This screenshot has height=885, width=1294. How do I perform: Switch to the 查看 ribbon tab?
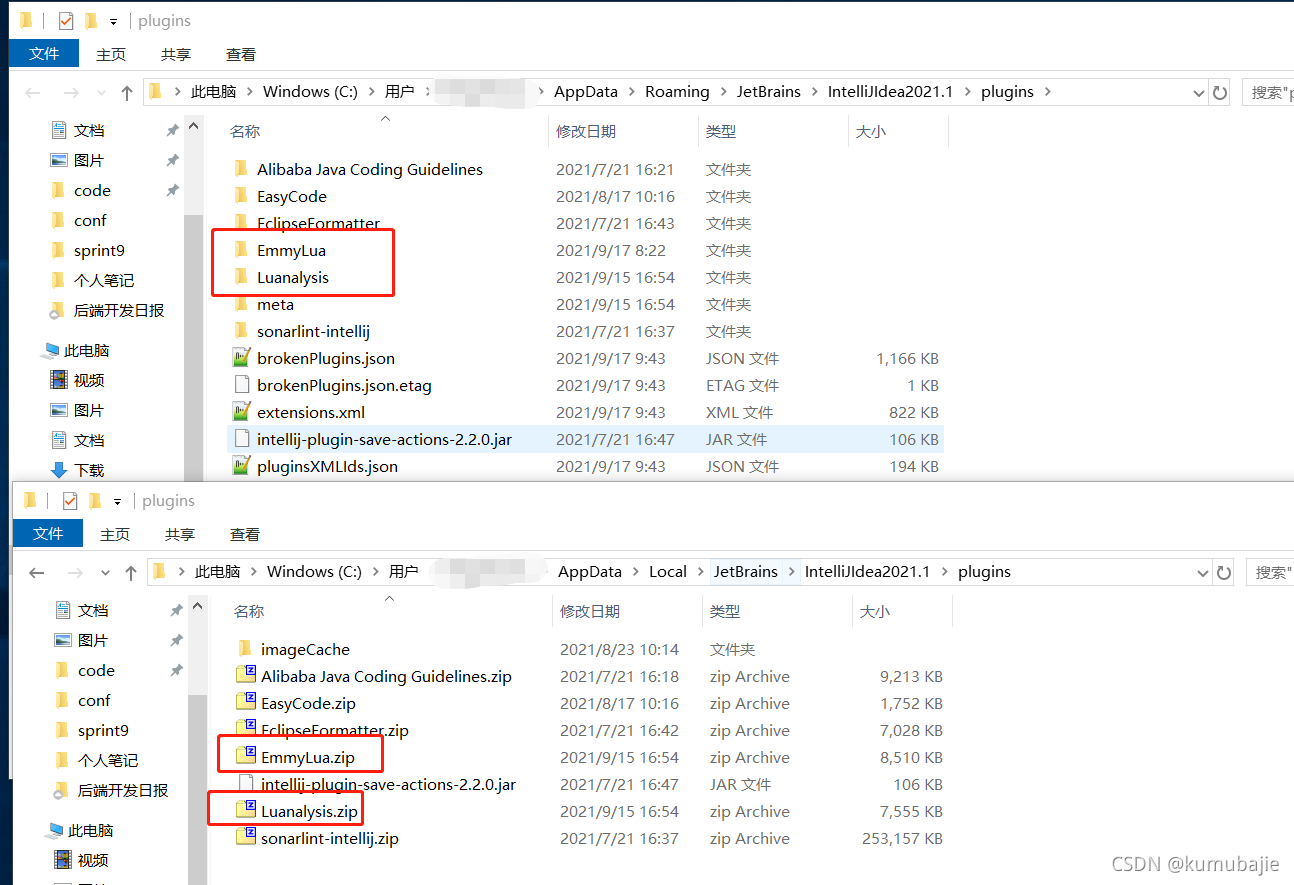point(240,54)
